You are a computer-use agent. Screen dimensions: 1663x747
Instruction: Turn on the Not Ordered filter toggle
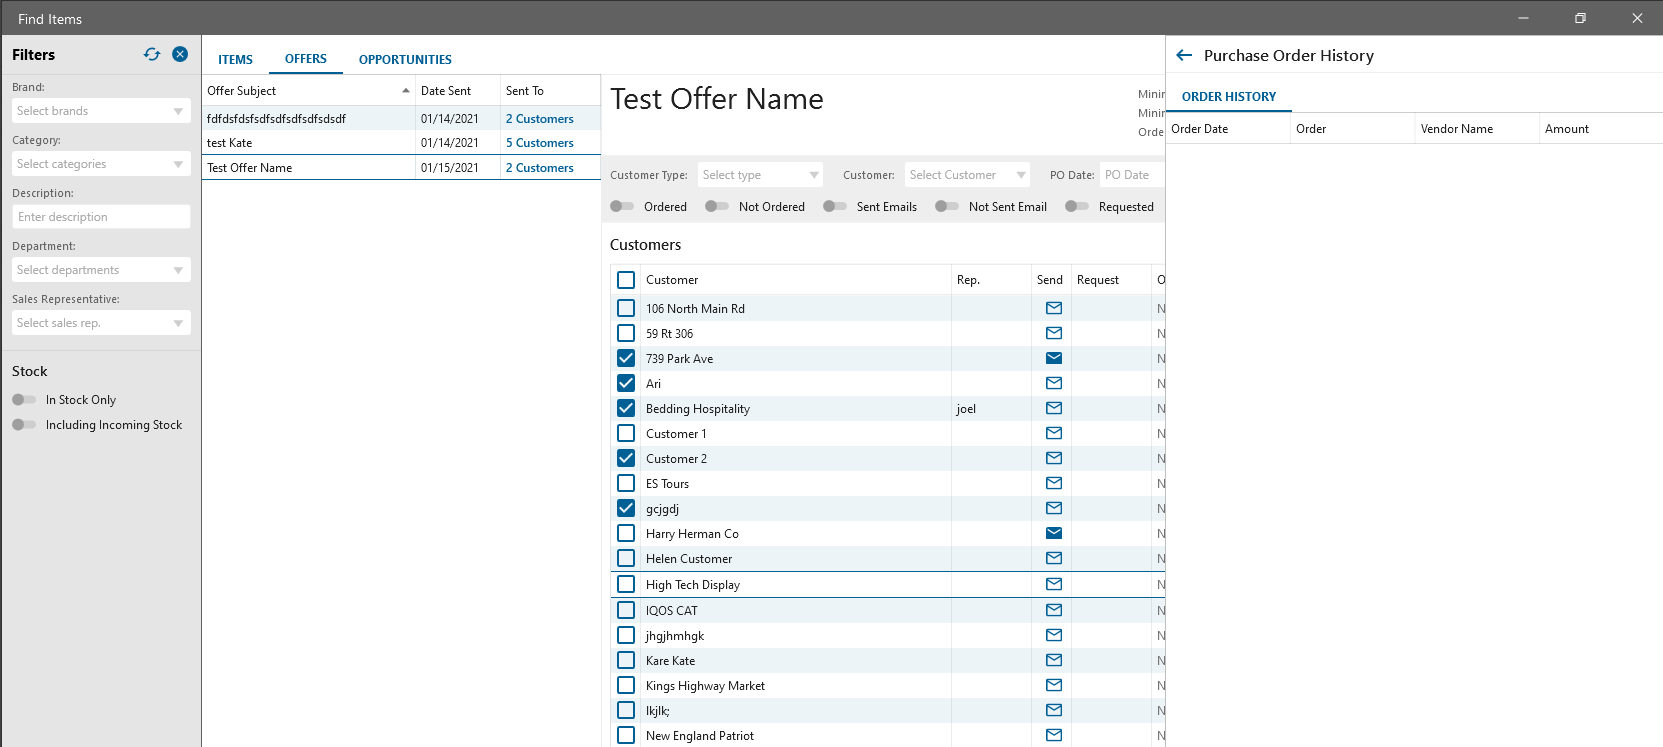pyautogui.click(x=717, y=207)
